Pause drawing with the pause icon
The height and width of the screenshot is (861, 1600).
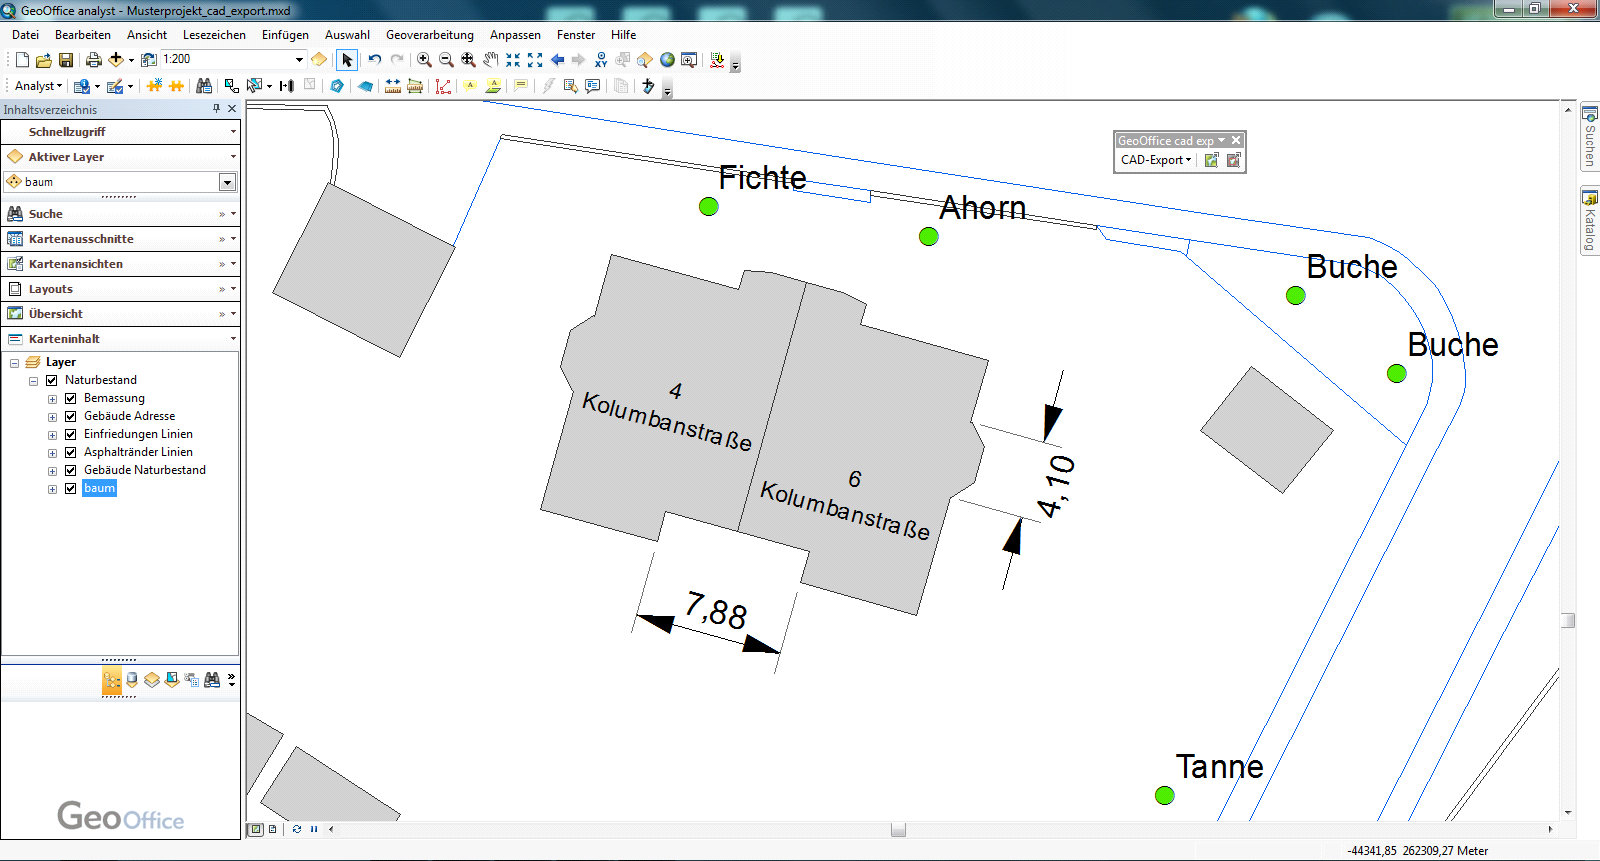click(x=314, y=829)
